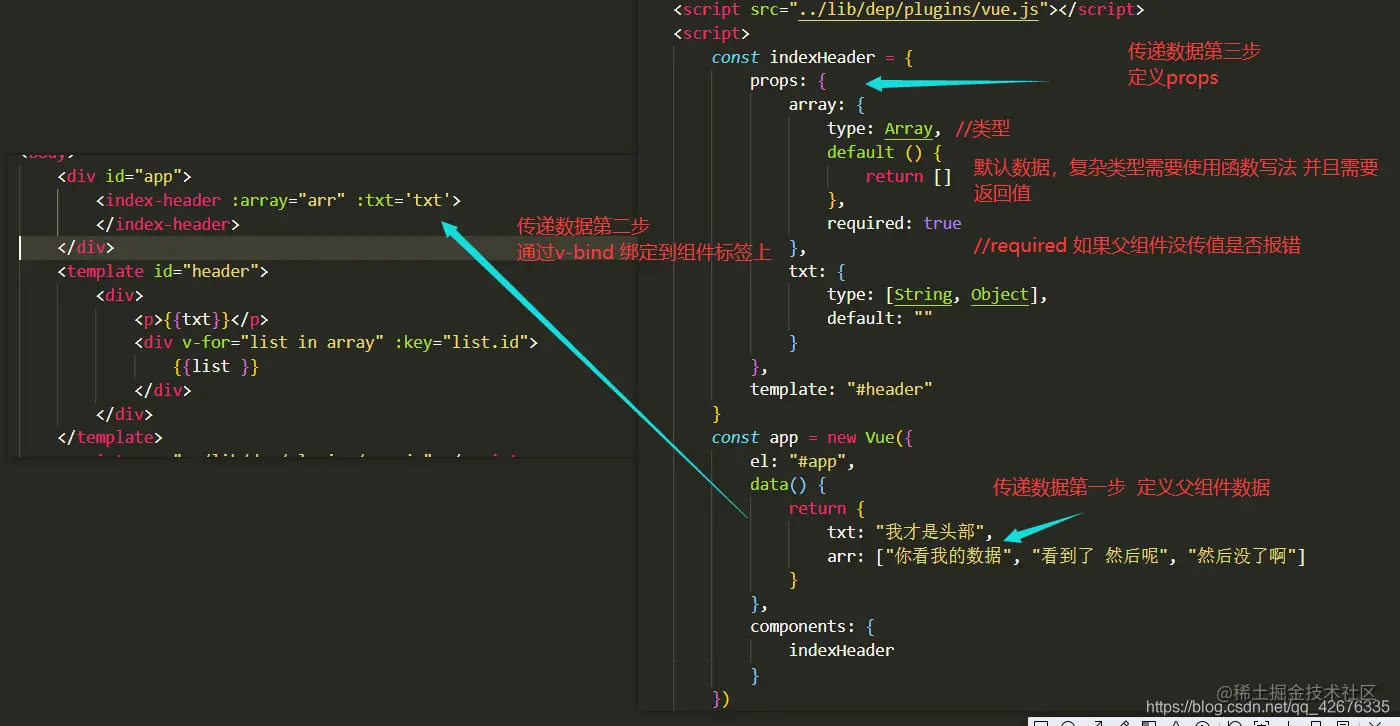The width and height of the screenshot is (1400, 726).
Task: Click the 'return []' statement
Action: [x=909, y=176]
